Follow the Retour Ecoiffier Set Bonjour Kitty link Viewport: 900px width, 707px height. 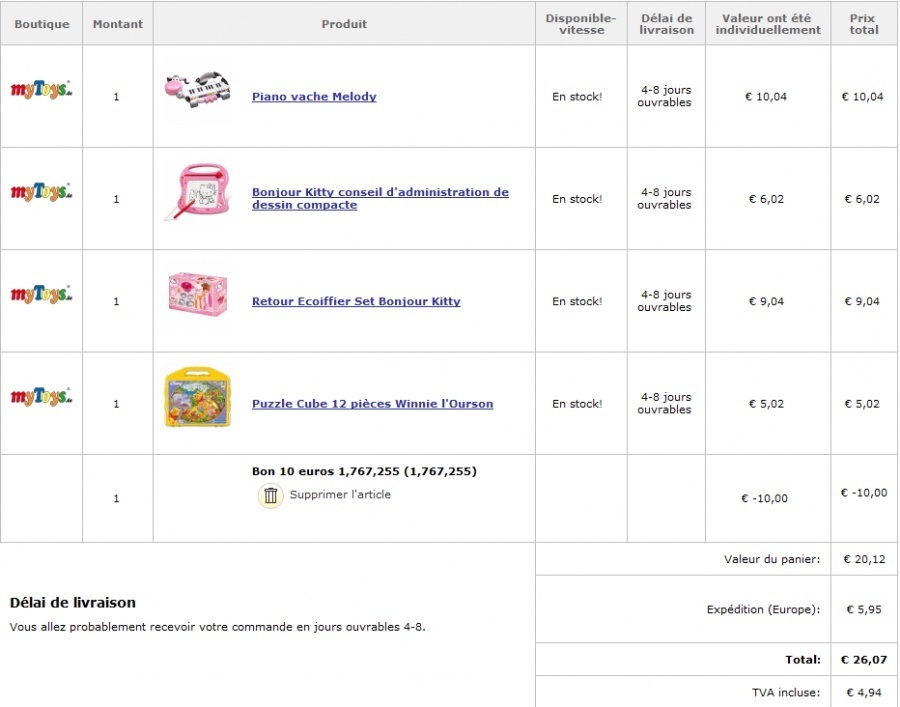click(356, 301)
